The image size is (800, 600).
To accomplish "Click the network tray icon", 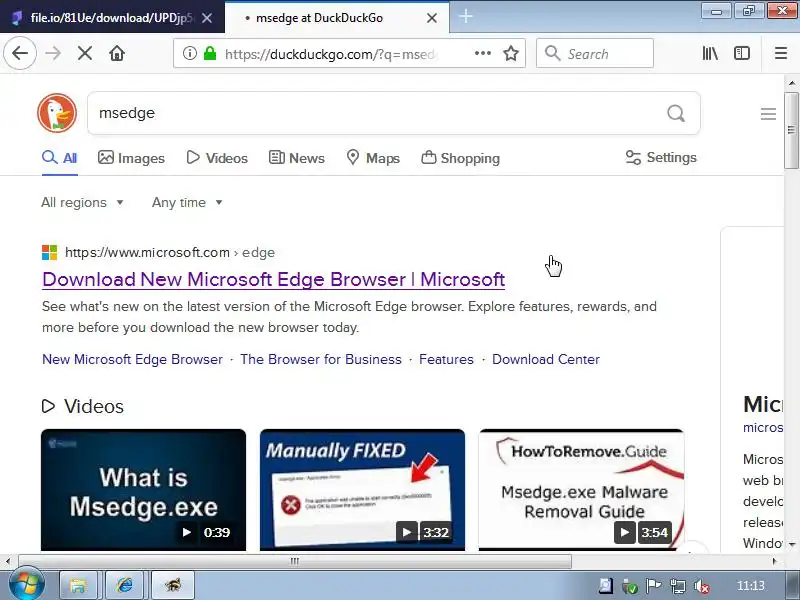I will tap(678, 586).
